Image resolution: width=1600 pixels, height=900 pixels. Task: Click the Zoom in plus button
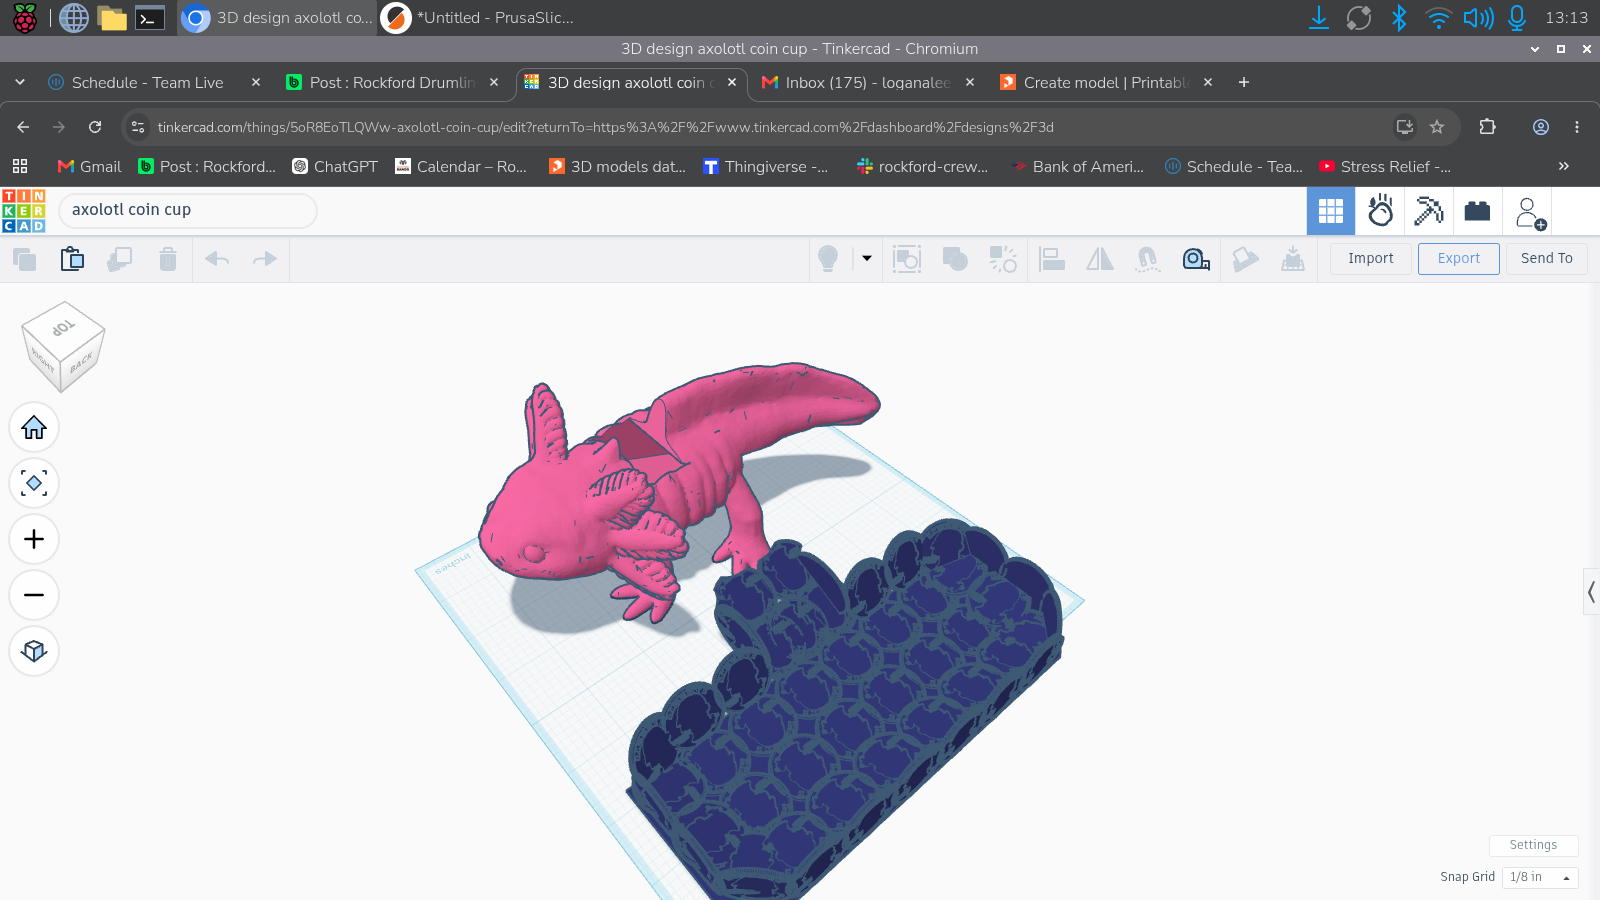click(34, 540)
